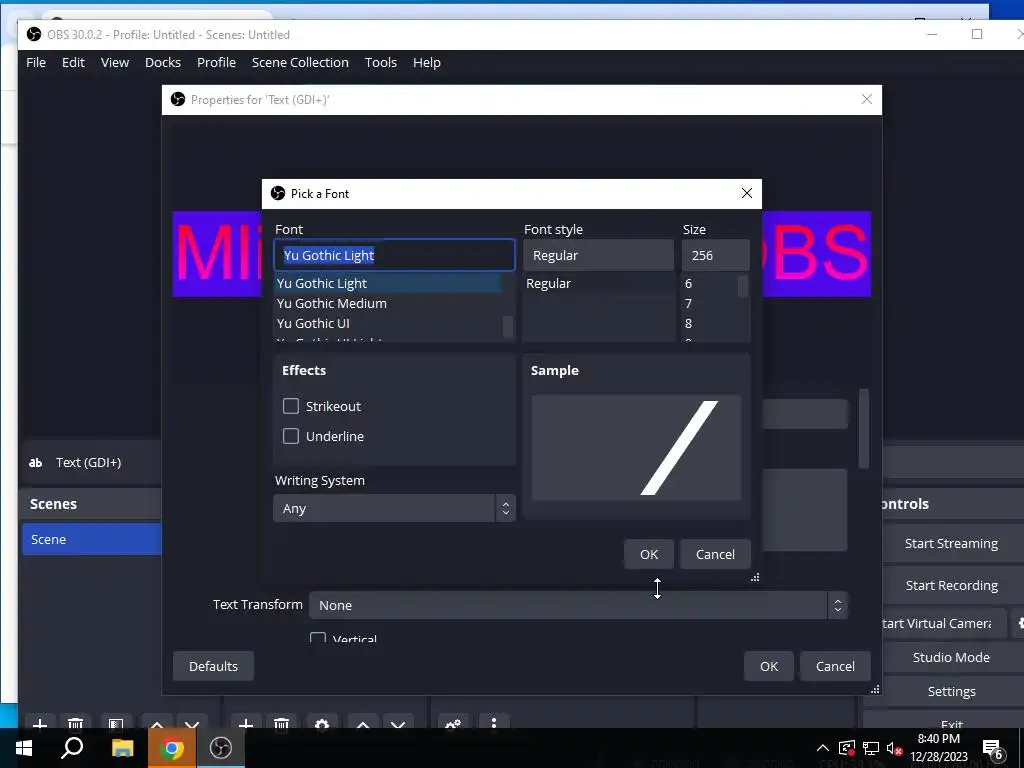
Task: Click the font Size field showing 256
Action: tap(716, 255)
